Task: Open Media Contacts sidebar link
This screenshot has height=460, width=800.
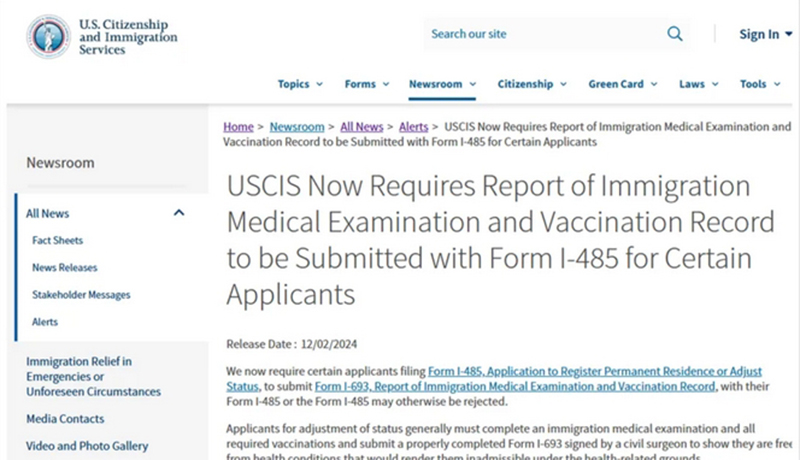Action: pyautogui.click(x=65, y=419)
